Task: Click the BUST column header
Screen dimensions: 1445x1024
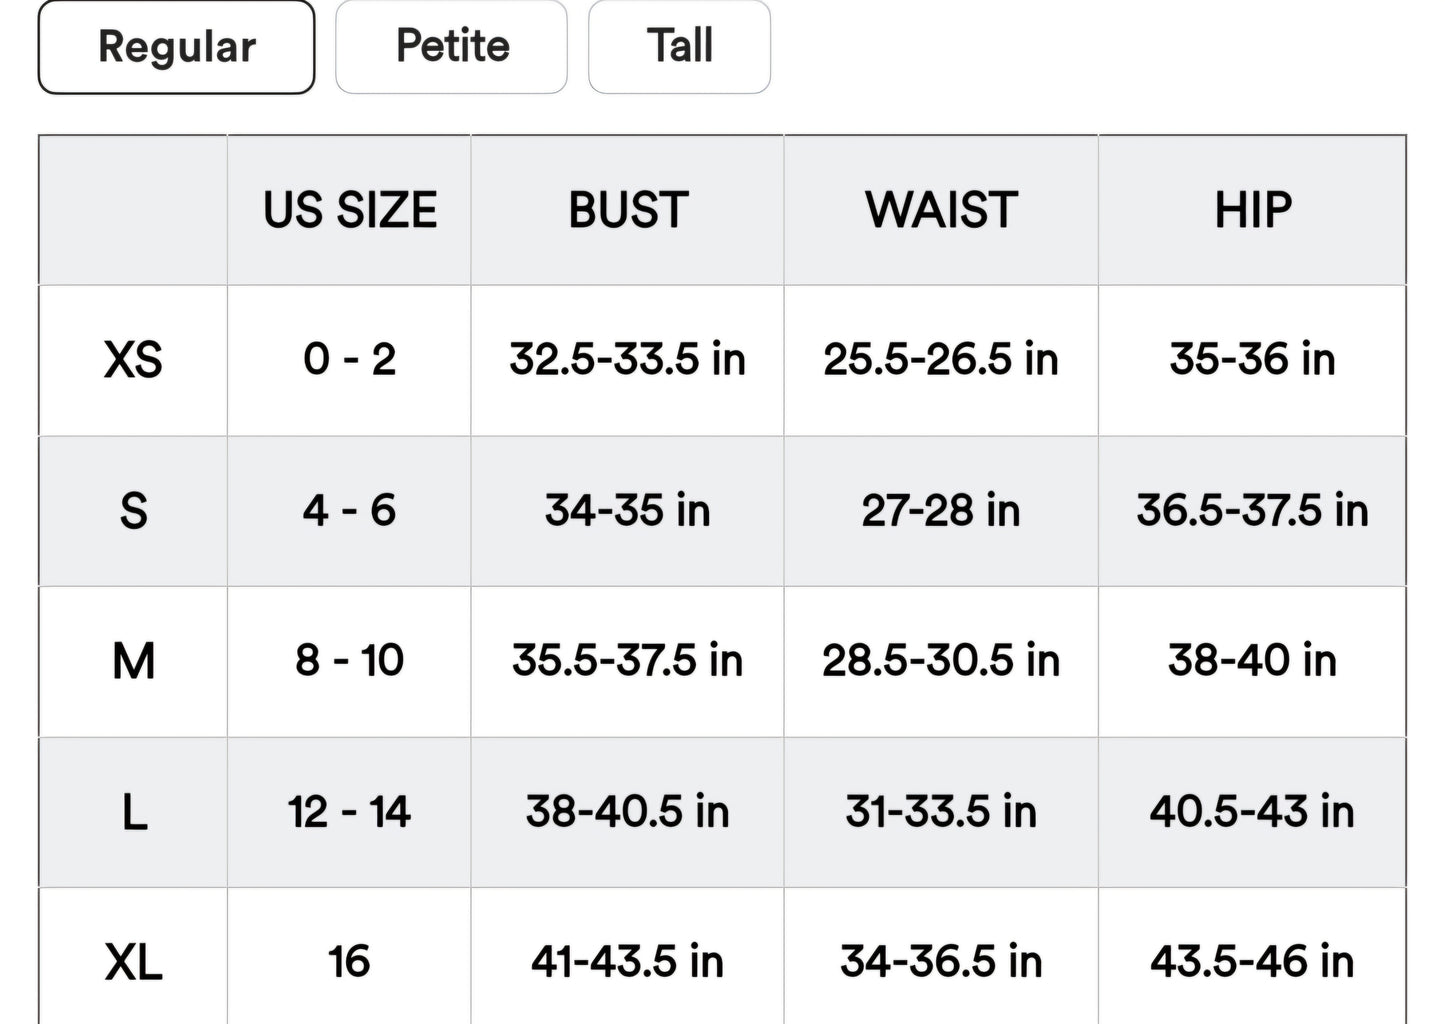Action: tap(627, 210)
